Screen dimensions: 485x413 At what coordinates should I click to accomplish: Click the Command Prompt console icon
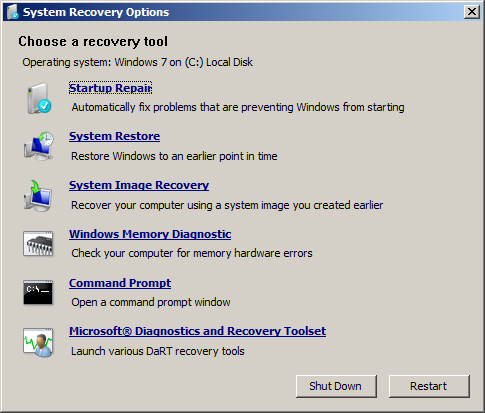pos(38,292)
